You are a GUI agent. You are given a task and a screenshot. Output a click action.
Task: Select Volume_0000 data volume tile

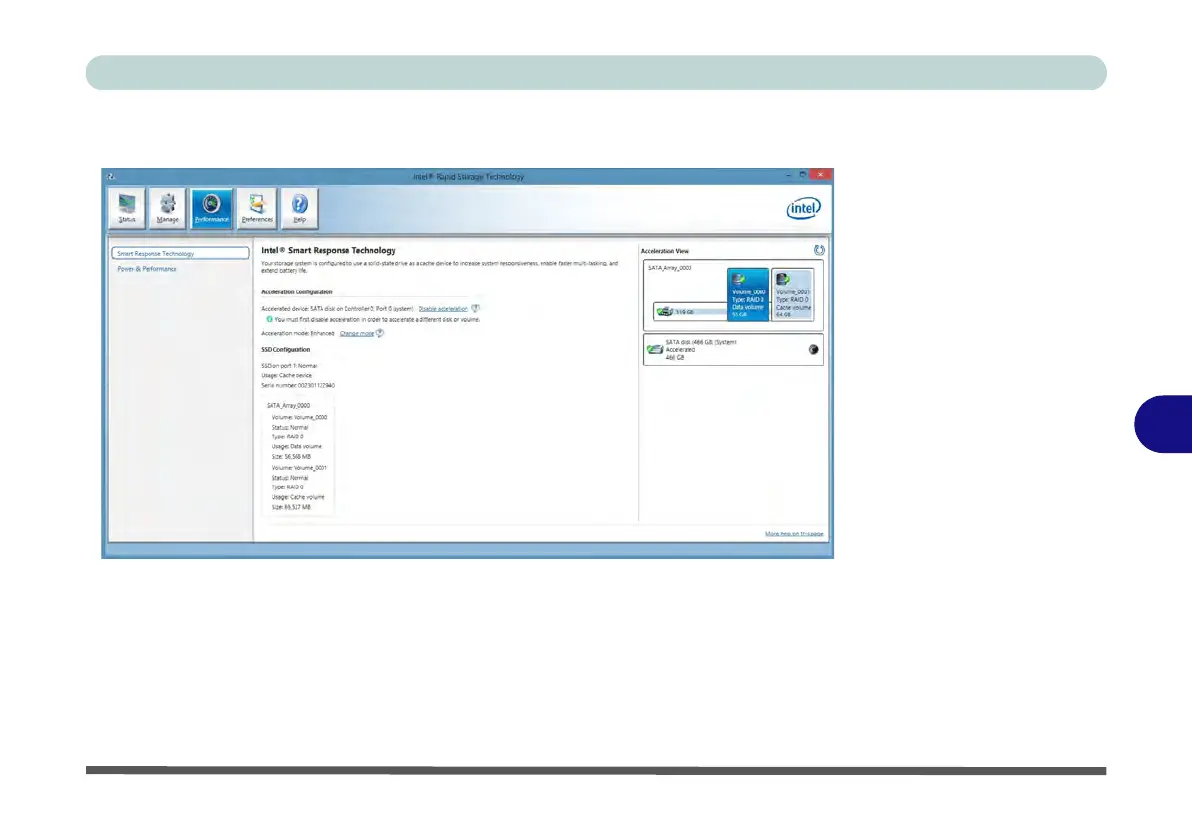tap(748, 294)
